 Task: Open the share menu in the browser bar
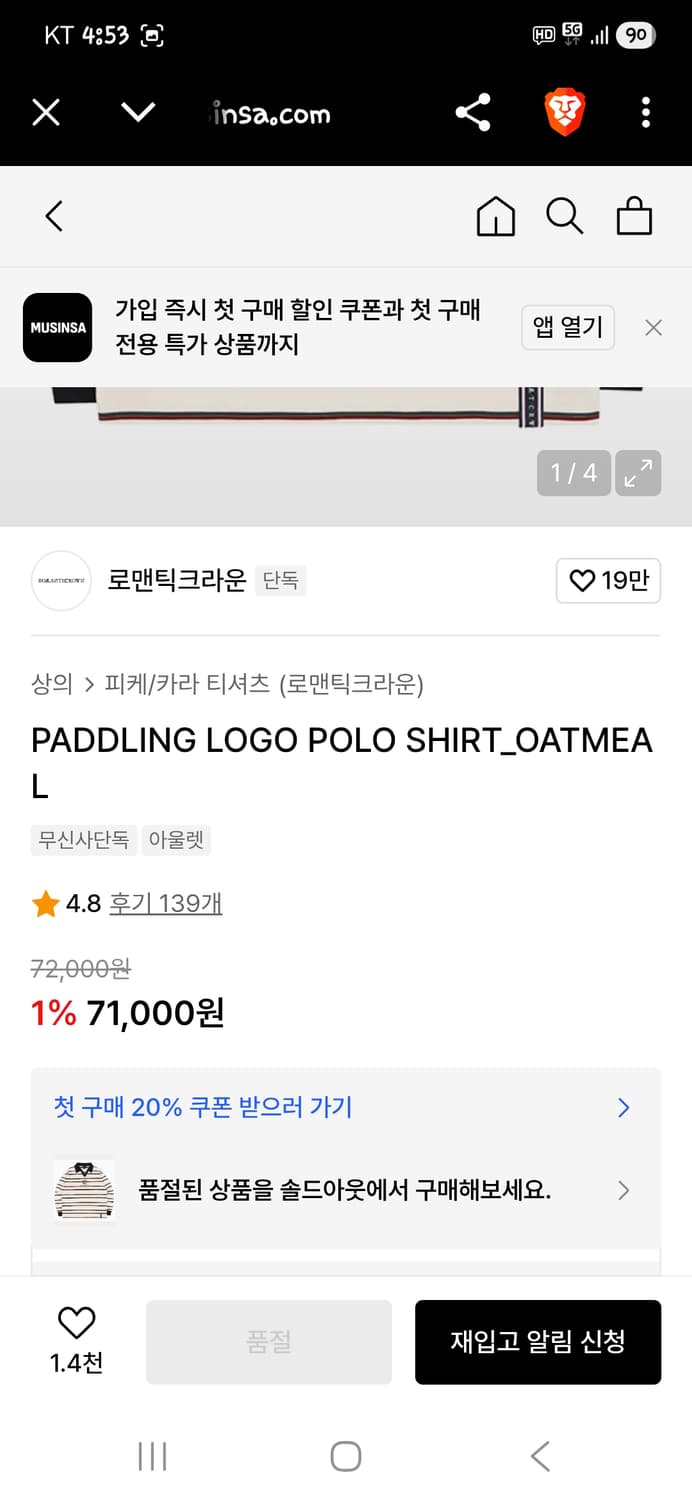[x=471, y=112]
